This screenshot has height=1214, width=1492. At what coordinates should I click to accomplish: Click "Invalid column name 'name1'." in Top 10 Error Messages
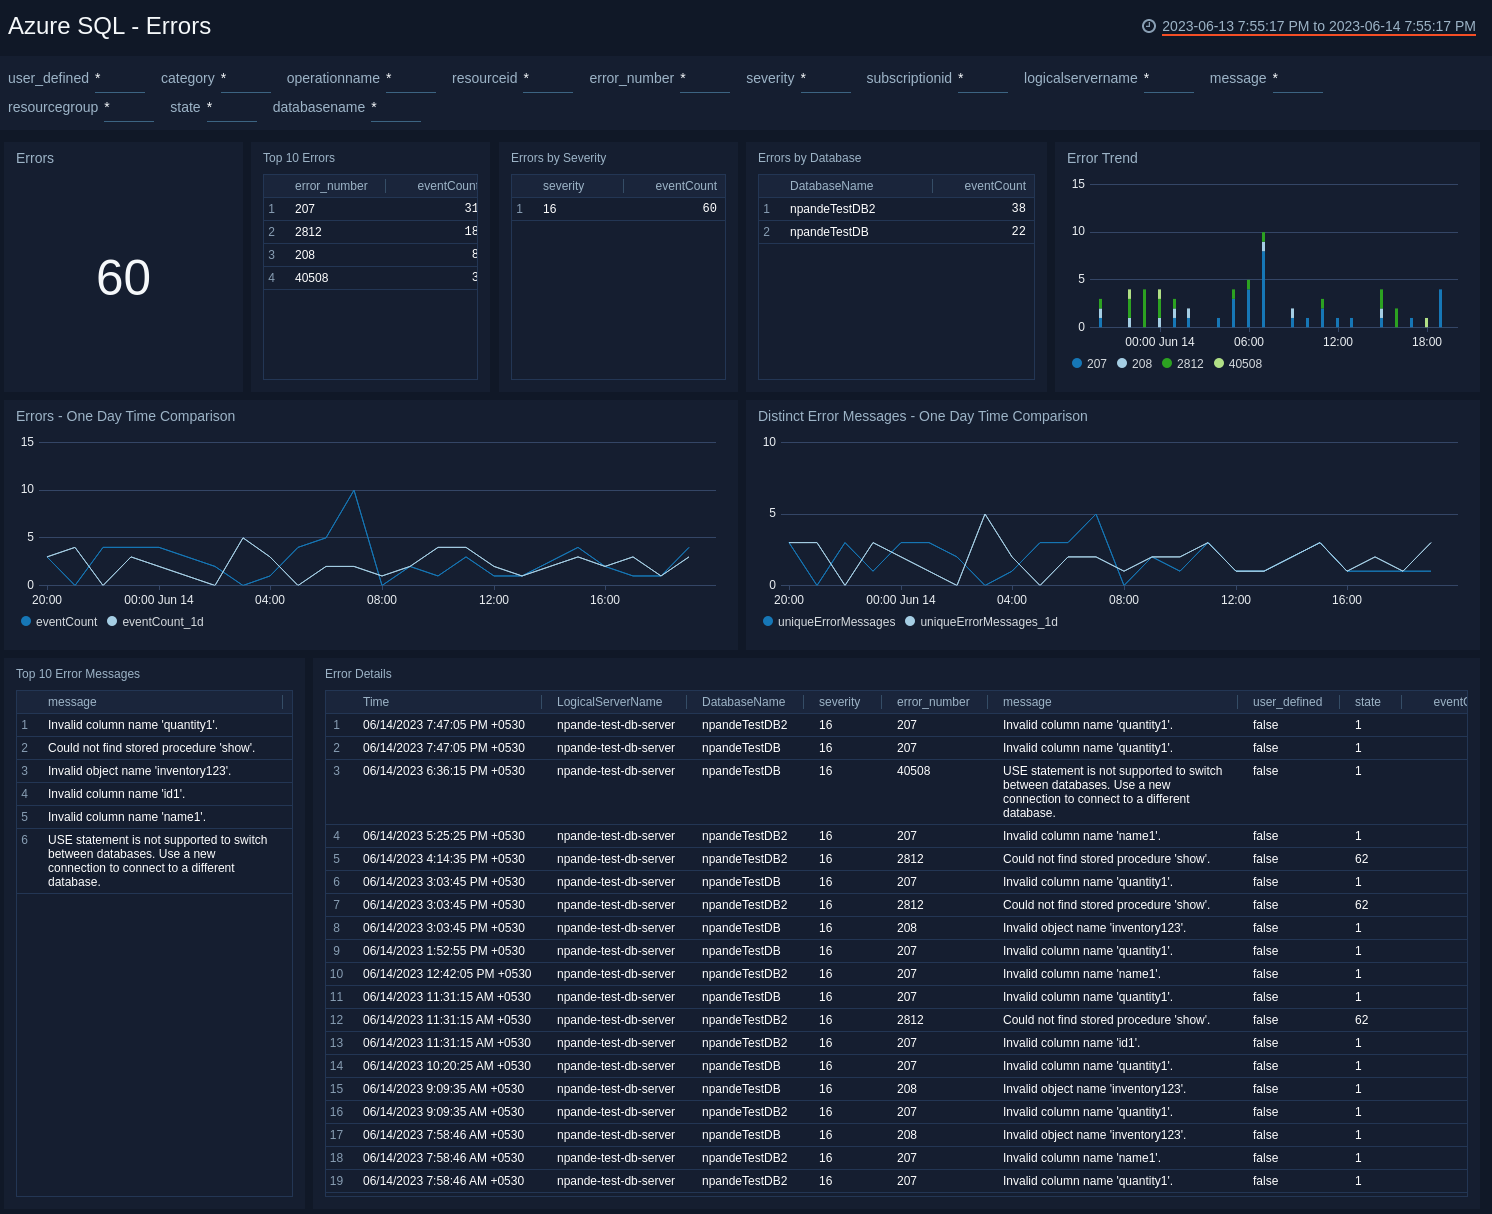coord(127,817)
